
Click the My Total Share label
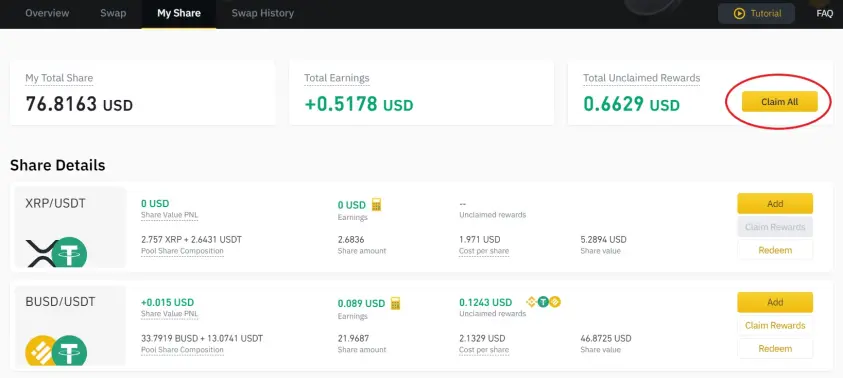59,78
